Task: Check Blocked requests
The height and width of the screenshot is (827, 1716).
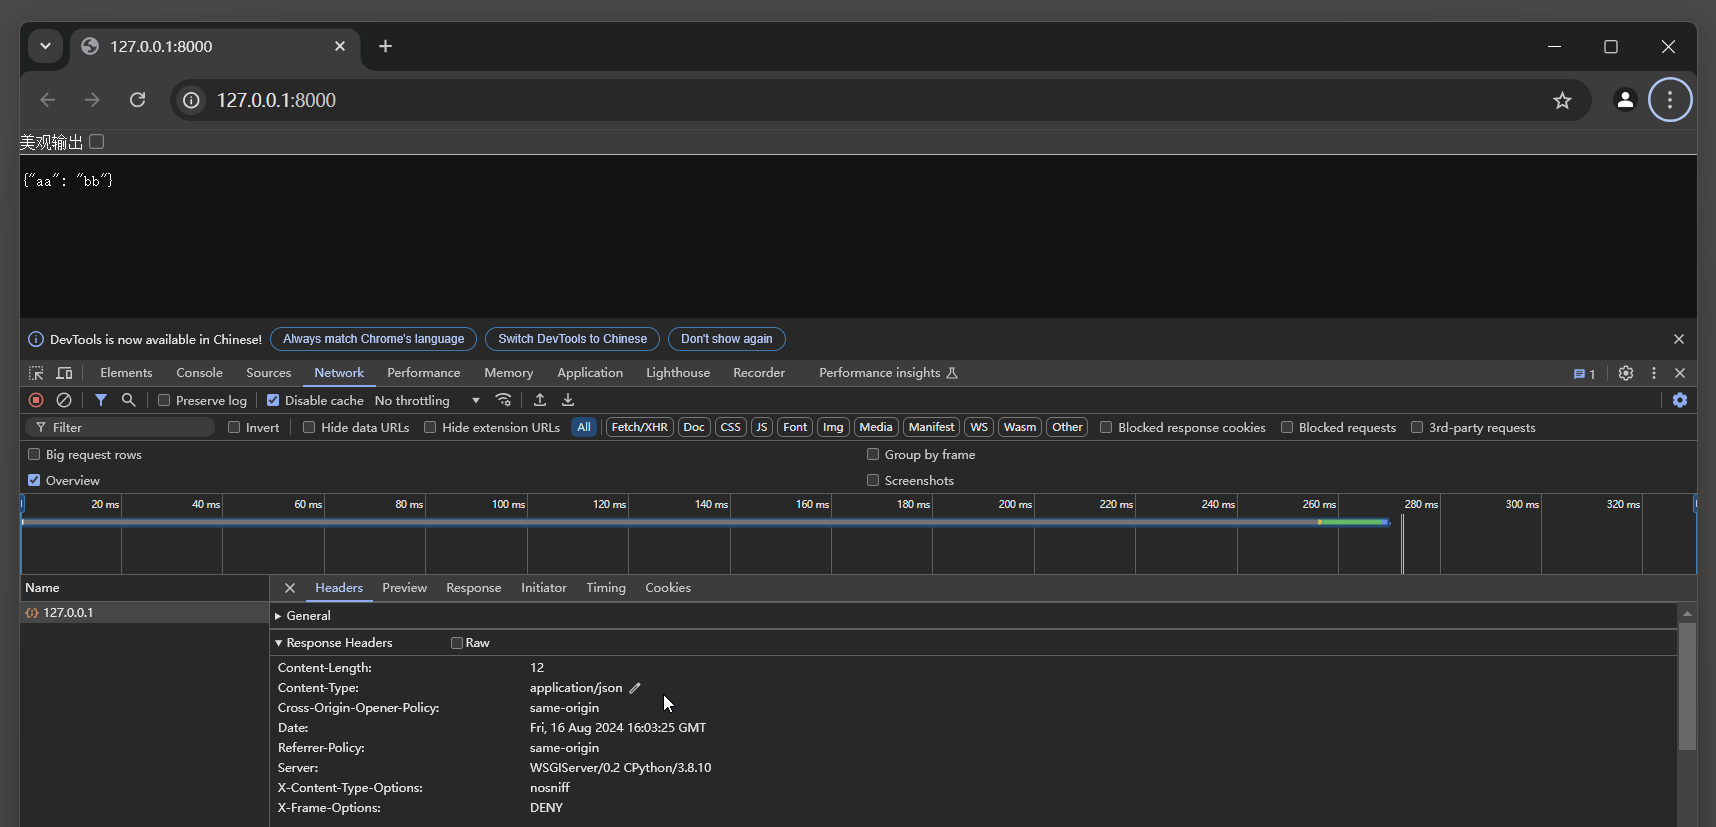Action: point(1287,427)
